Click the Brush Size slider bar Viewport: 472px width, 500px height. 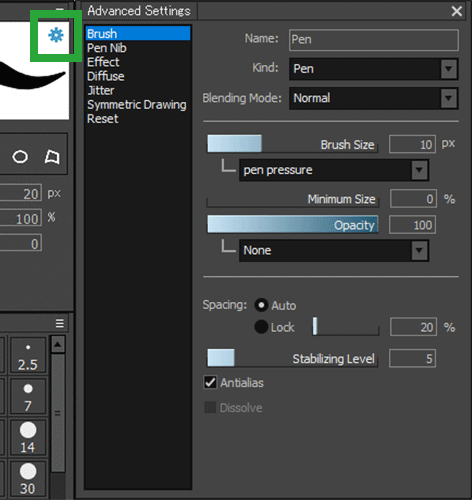tap(292, 144)
